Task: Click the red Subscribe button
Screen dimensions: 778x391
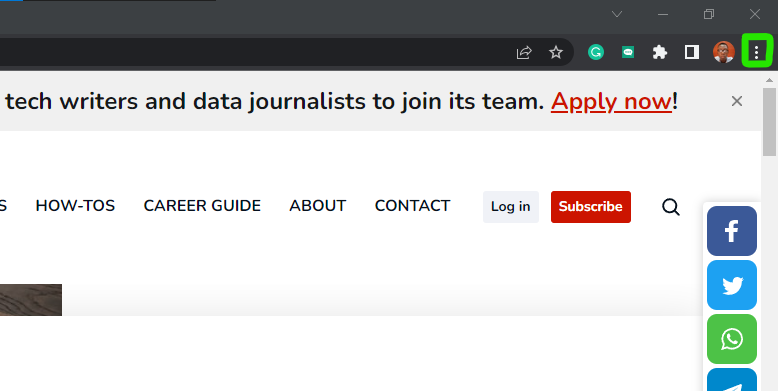Action: click(x=590, y=206)
